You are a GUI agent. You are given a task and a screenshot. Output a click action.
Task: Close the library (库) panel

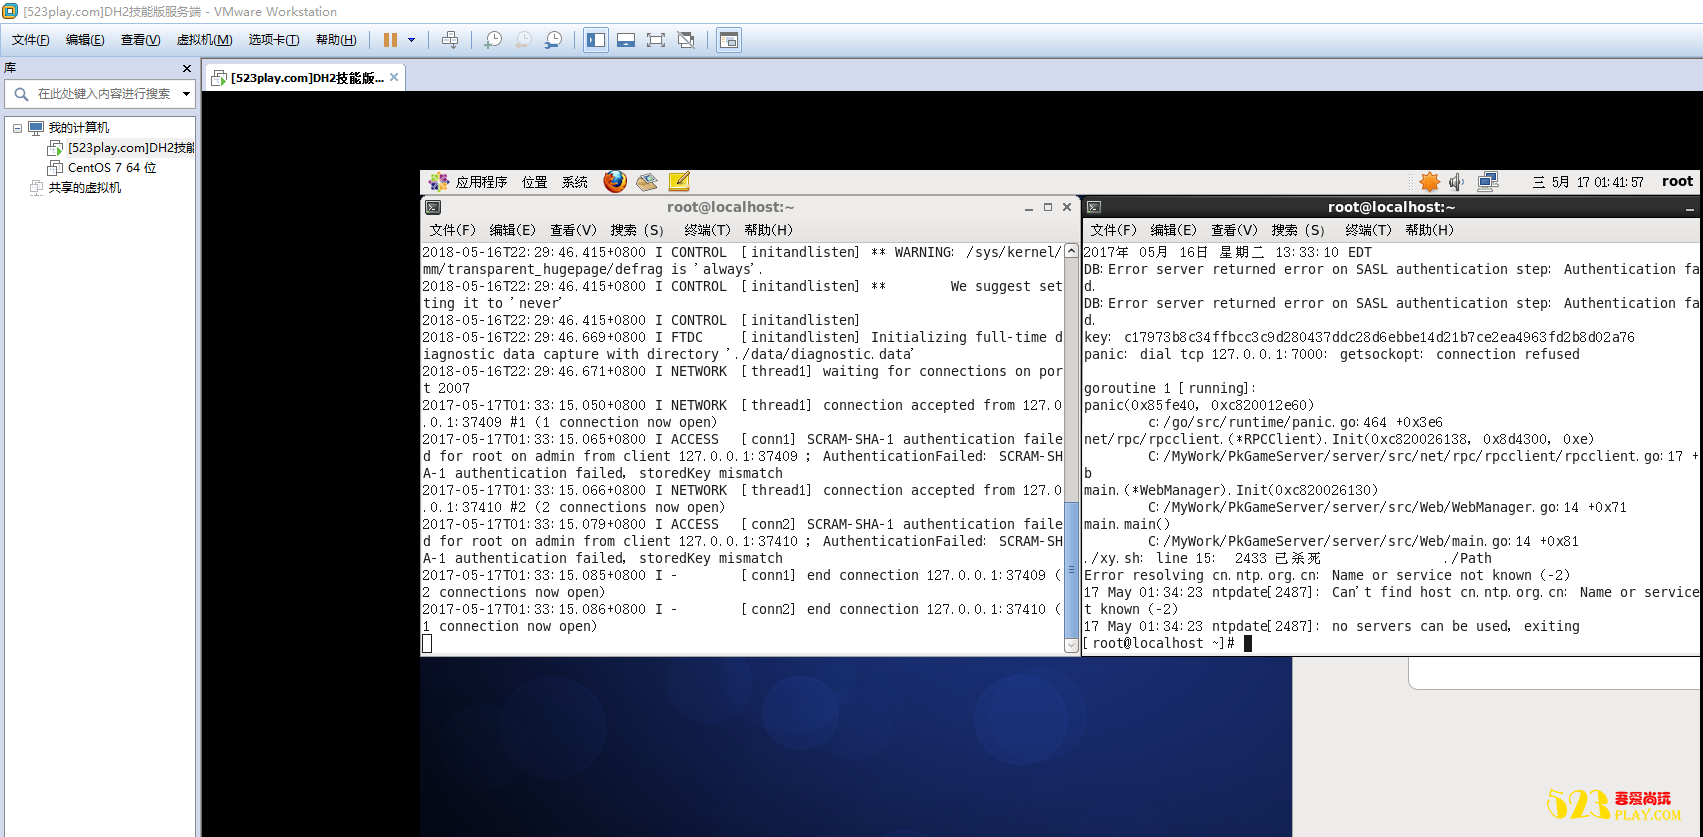tap(187, 68)
